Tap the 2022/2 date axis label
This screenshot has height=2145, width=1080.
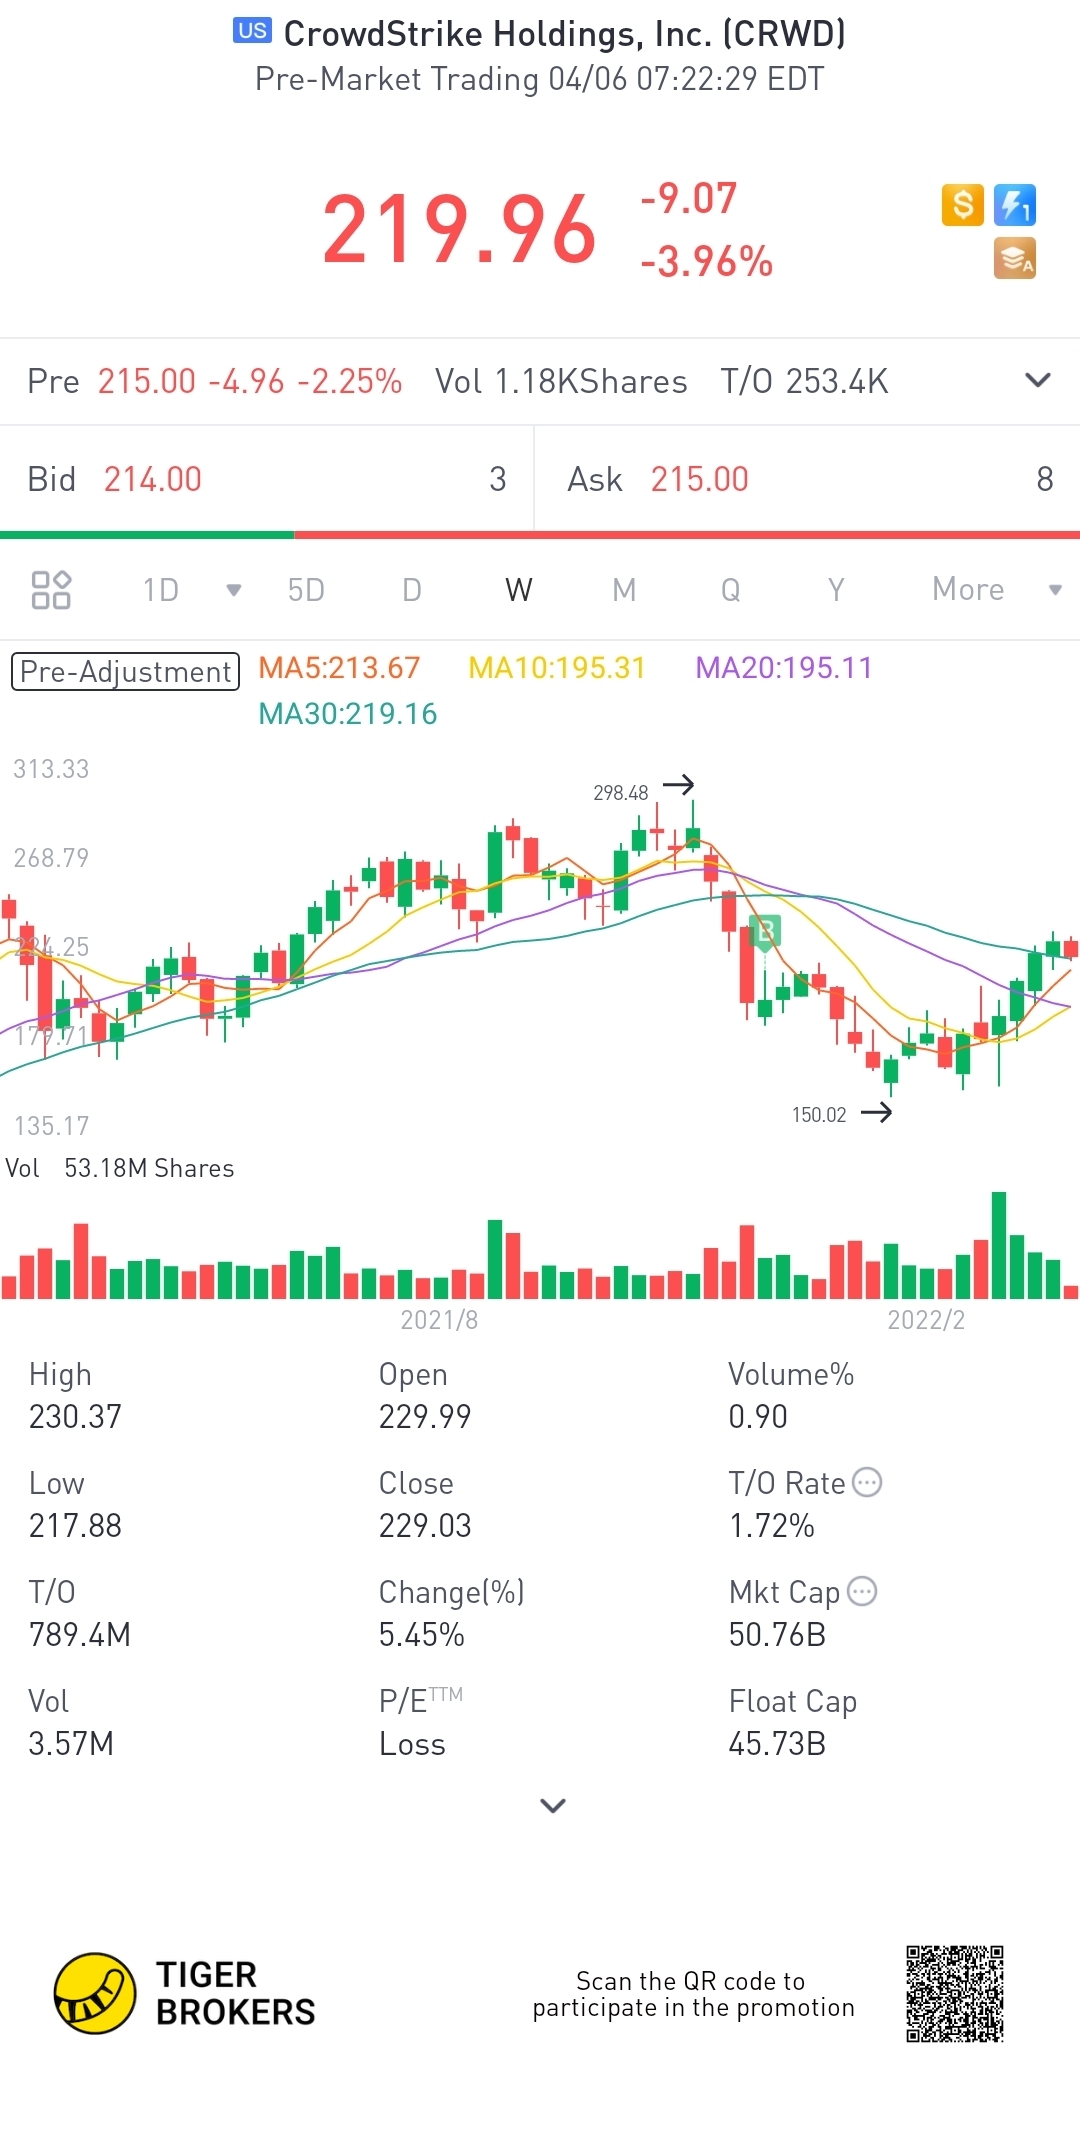[926, 1320]
